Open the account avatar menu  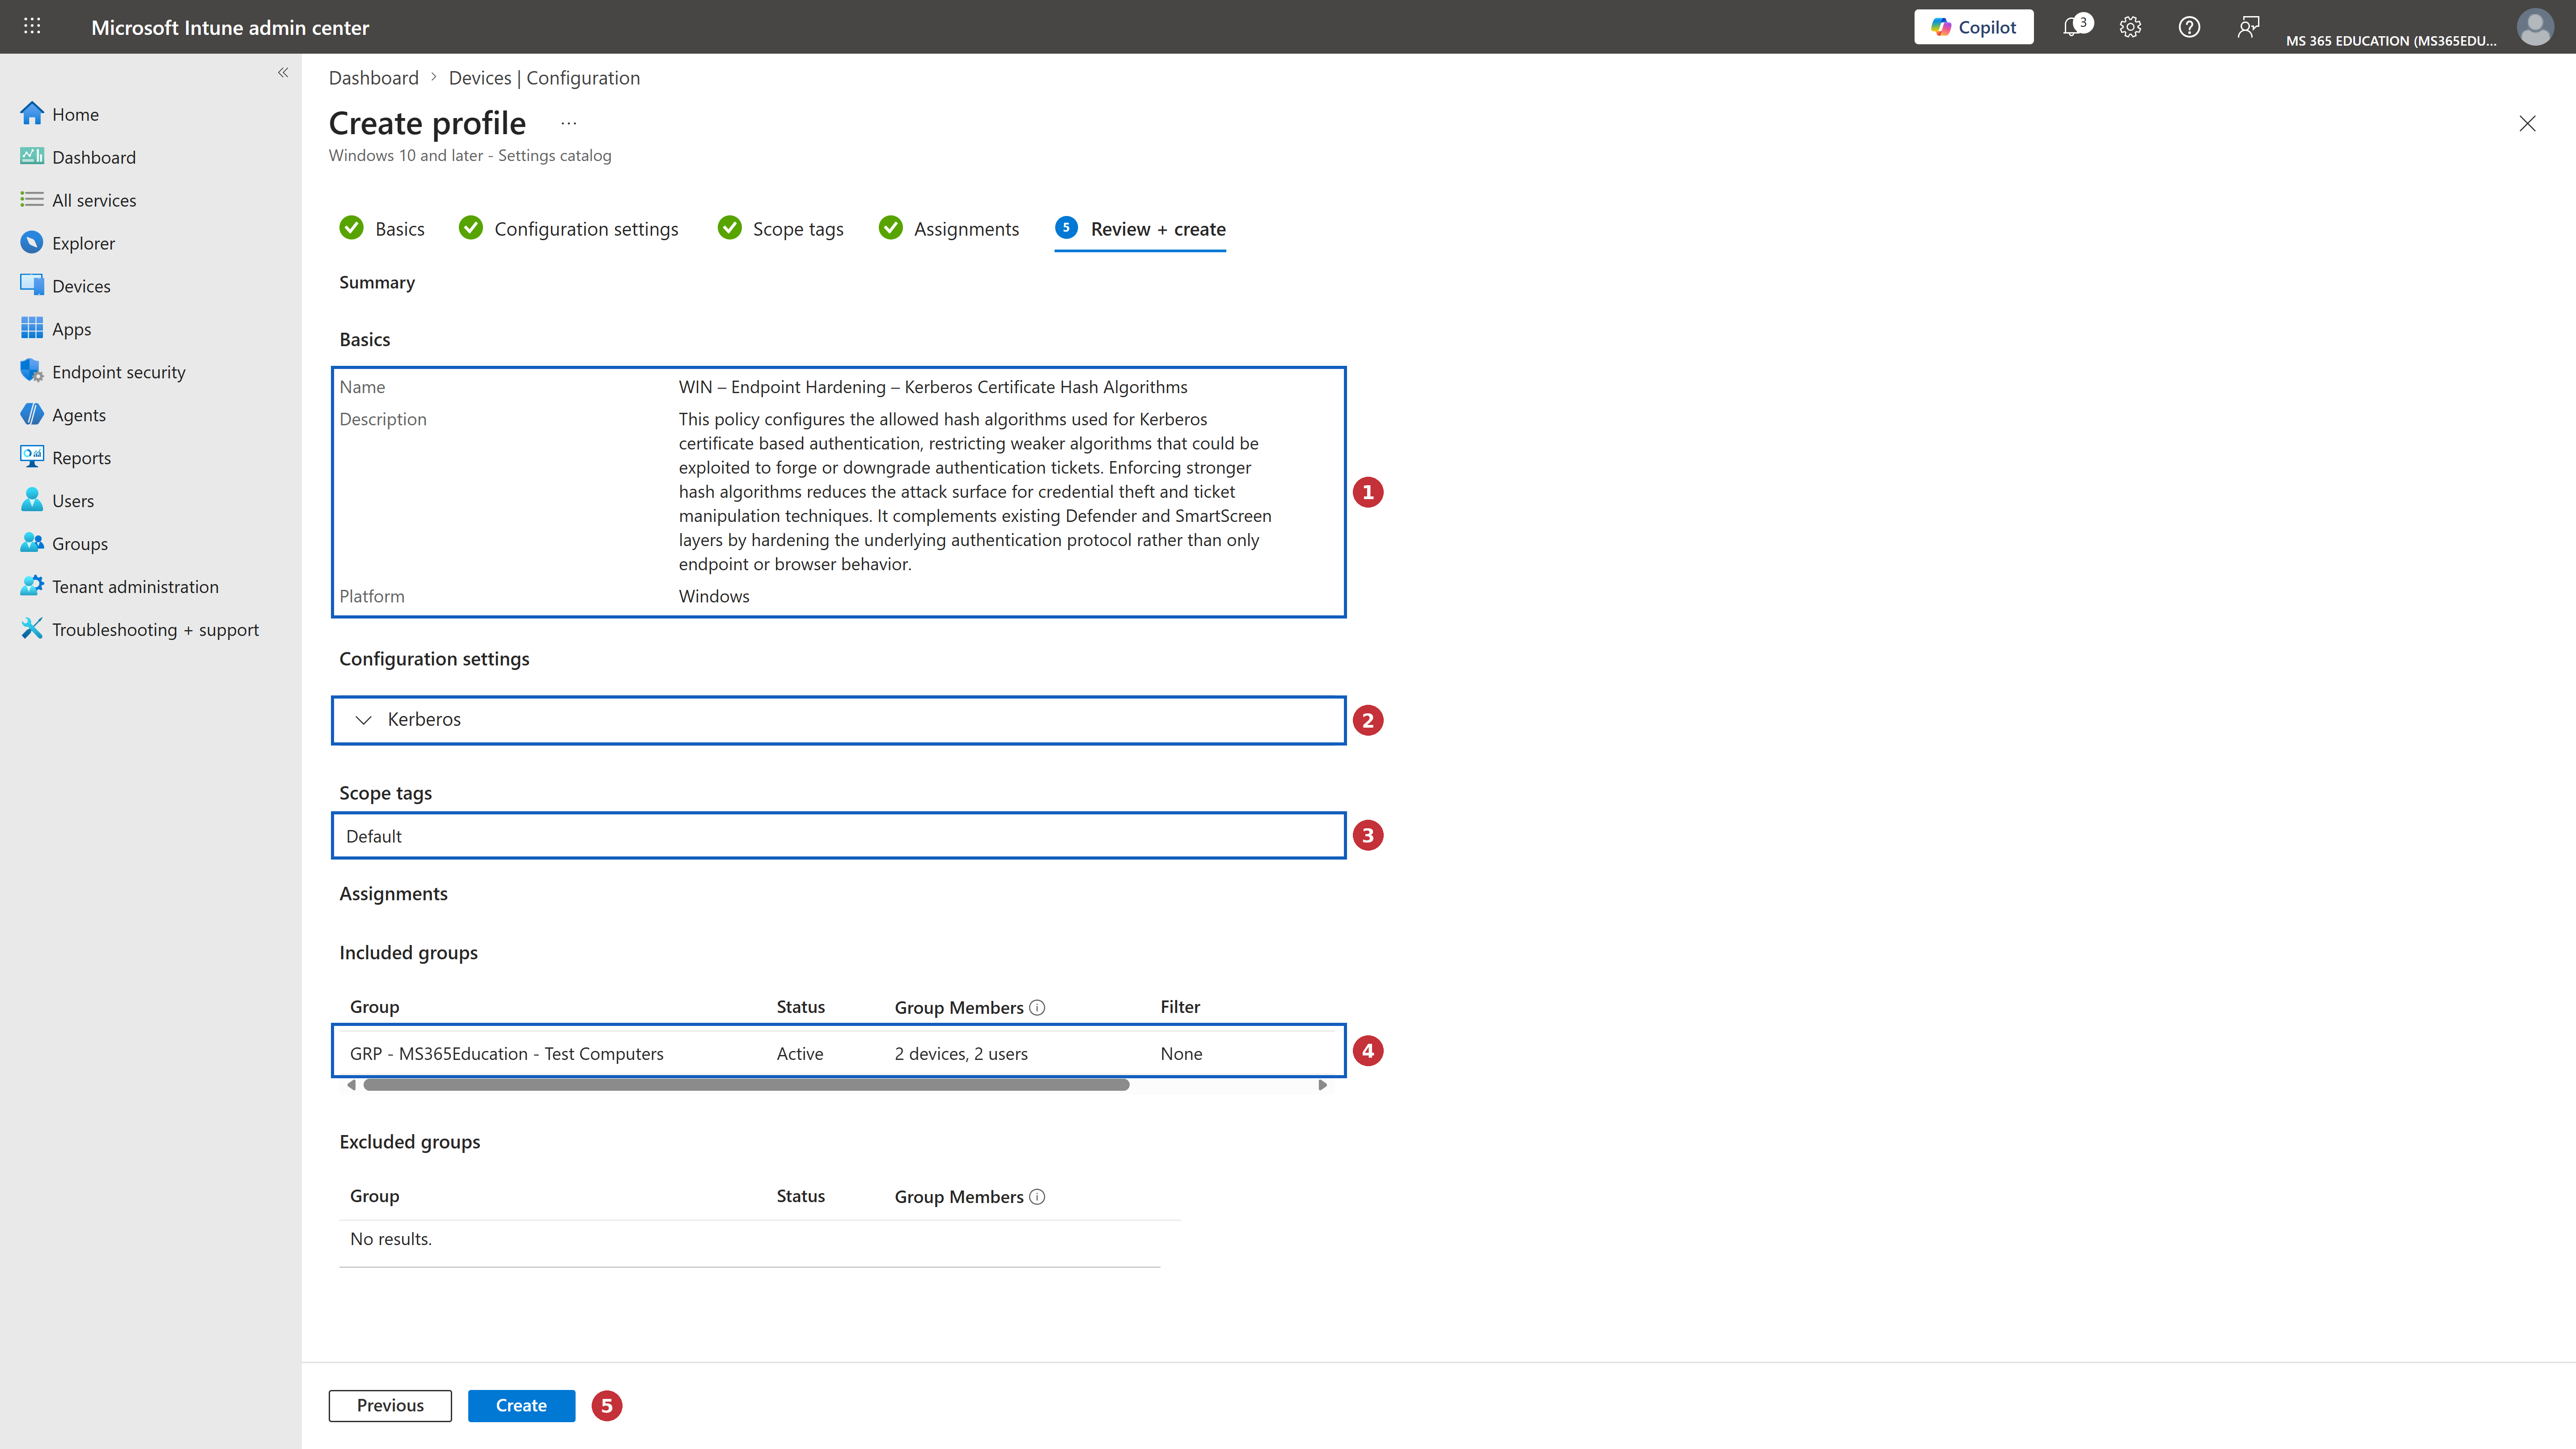point(2534,27)
